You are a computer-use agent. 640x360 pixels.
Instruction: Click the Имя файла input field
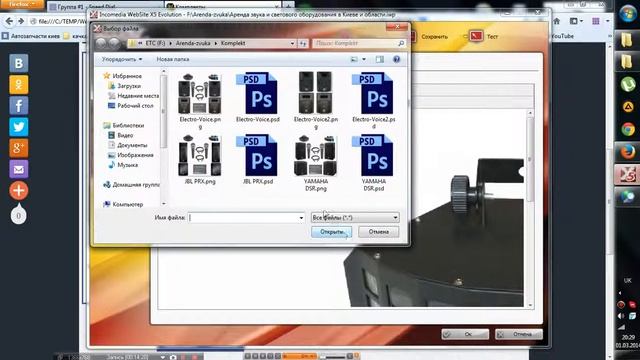[244, 218]
